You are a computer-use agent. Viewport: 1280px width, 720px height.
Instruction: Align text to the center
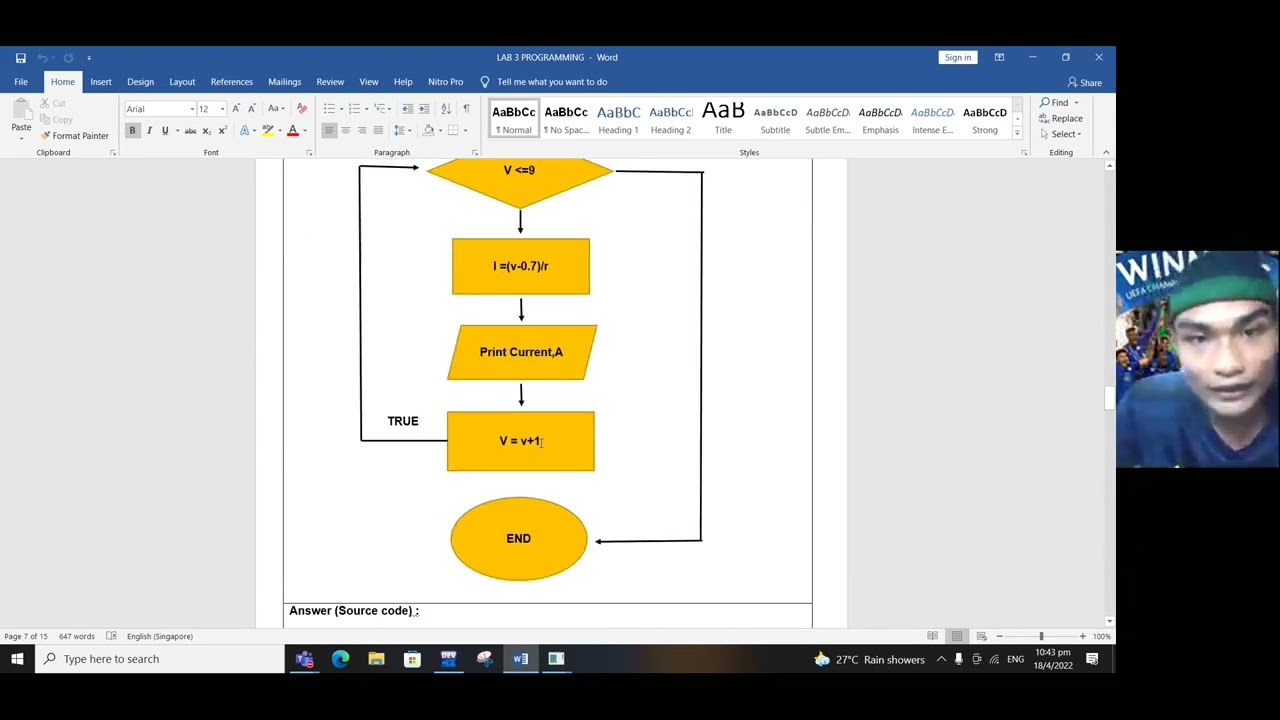click(x=345, y=131)
